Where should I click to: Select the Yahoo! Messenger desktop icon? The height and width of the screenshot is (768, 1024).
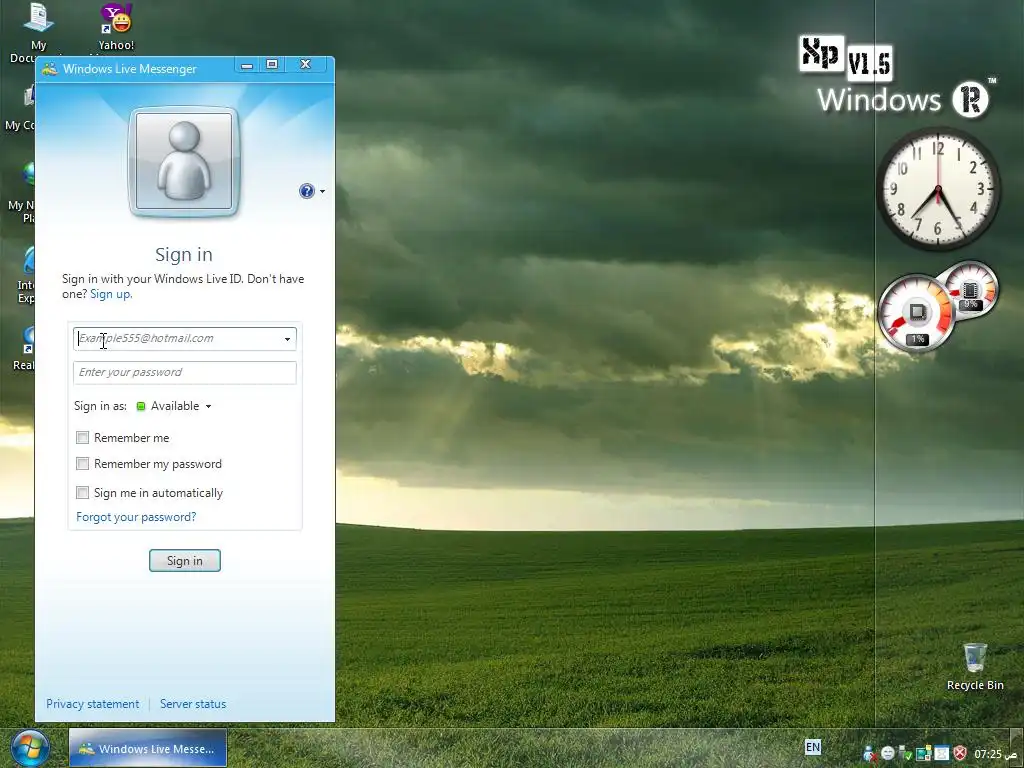[116, 27]
